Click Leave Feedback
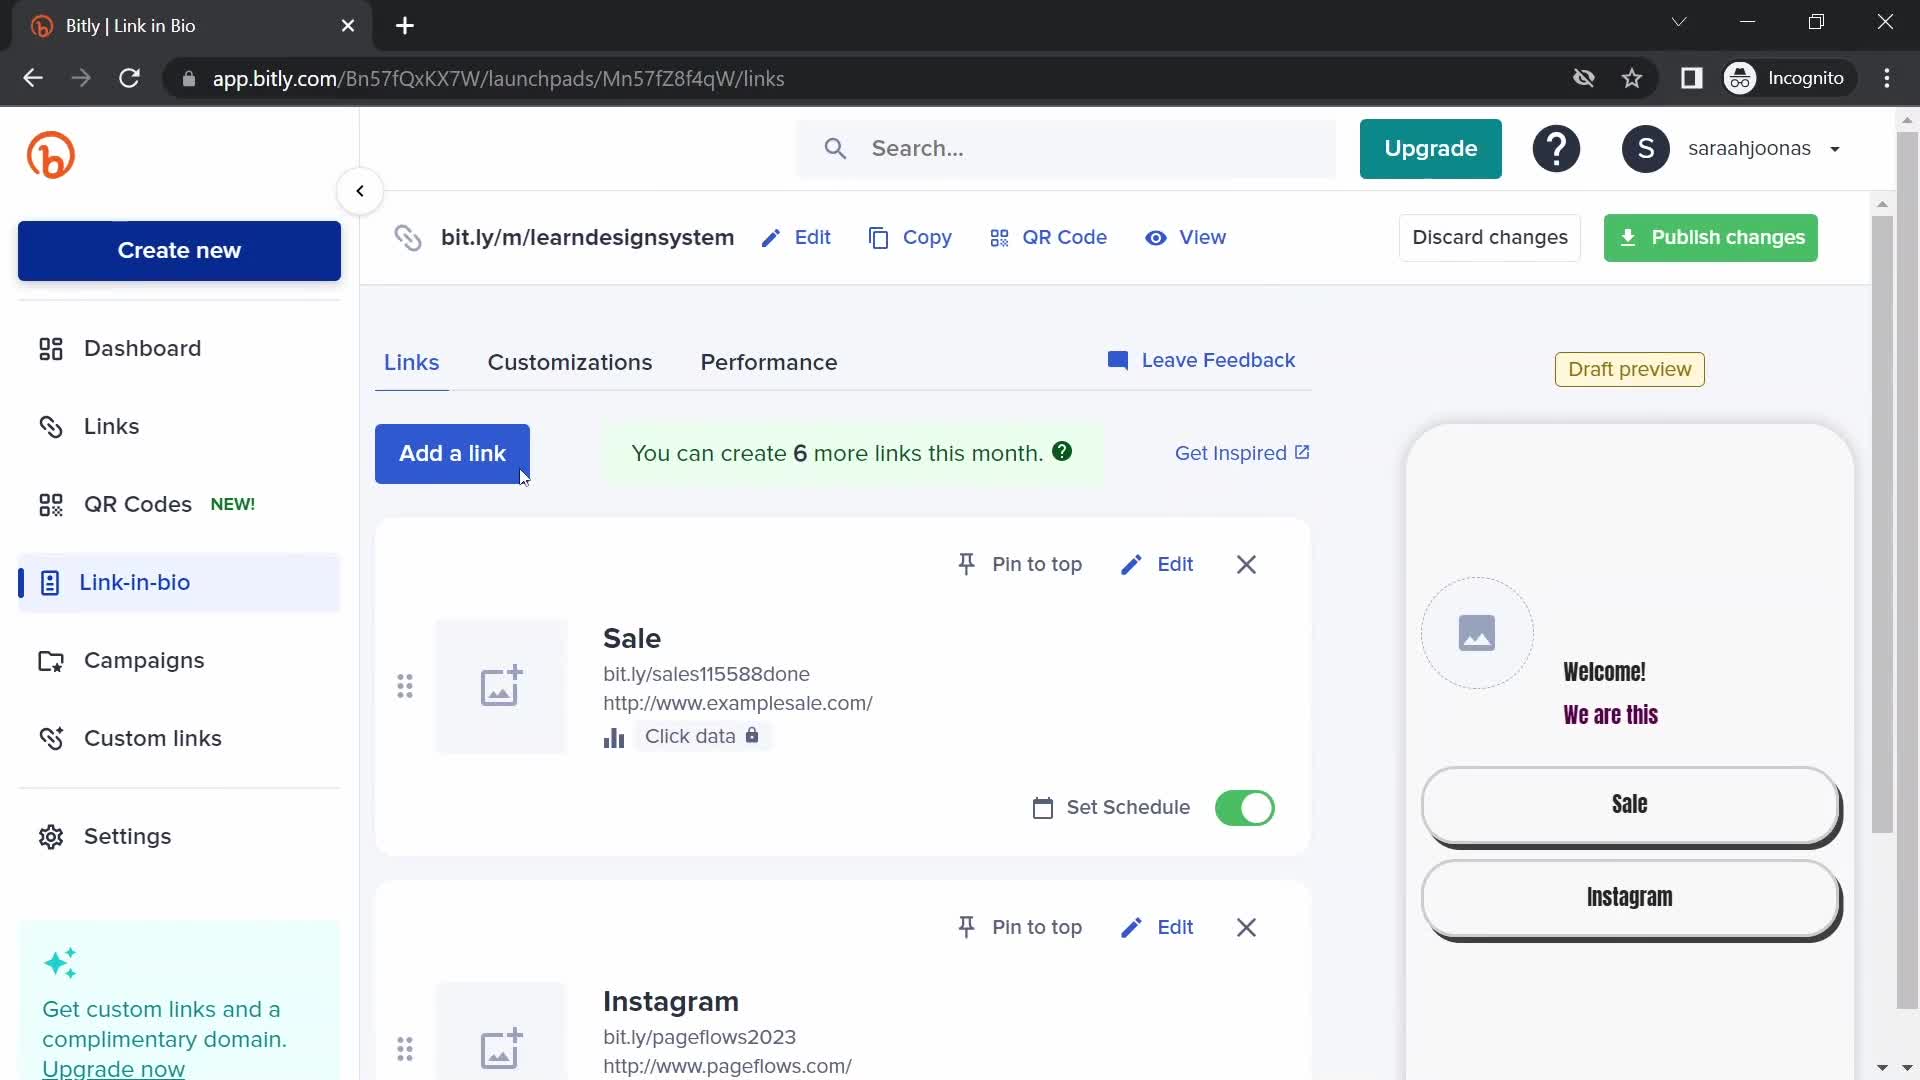 [1201, 360]
